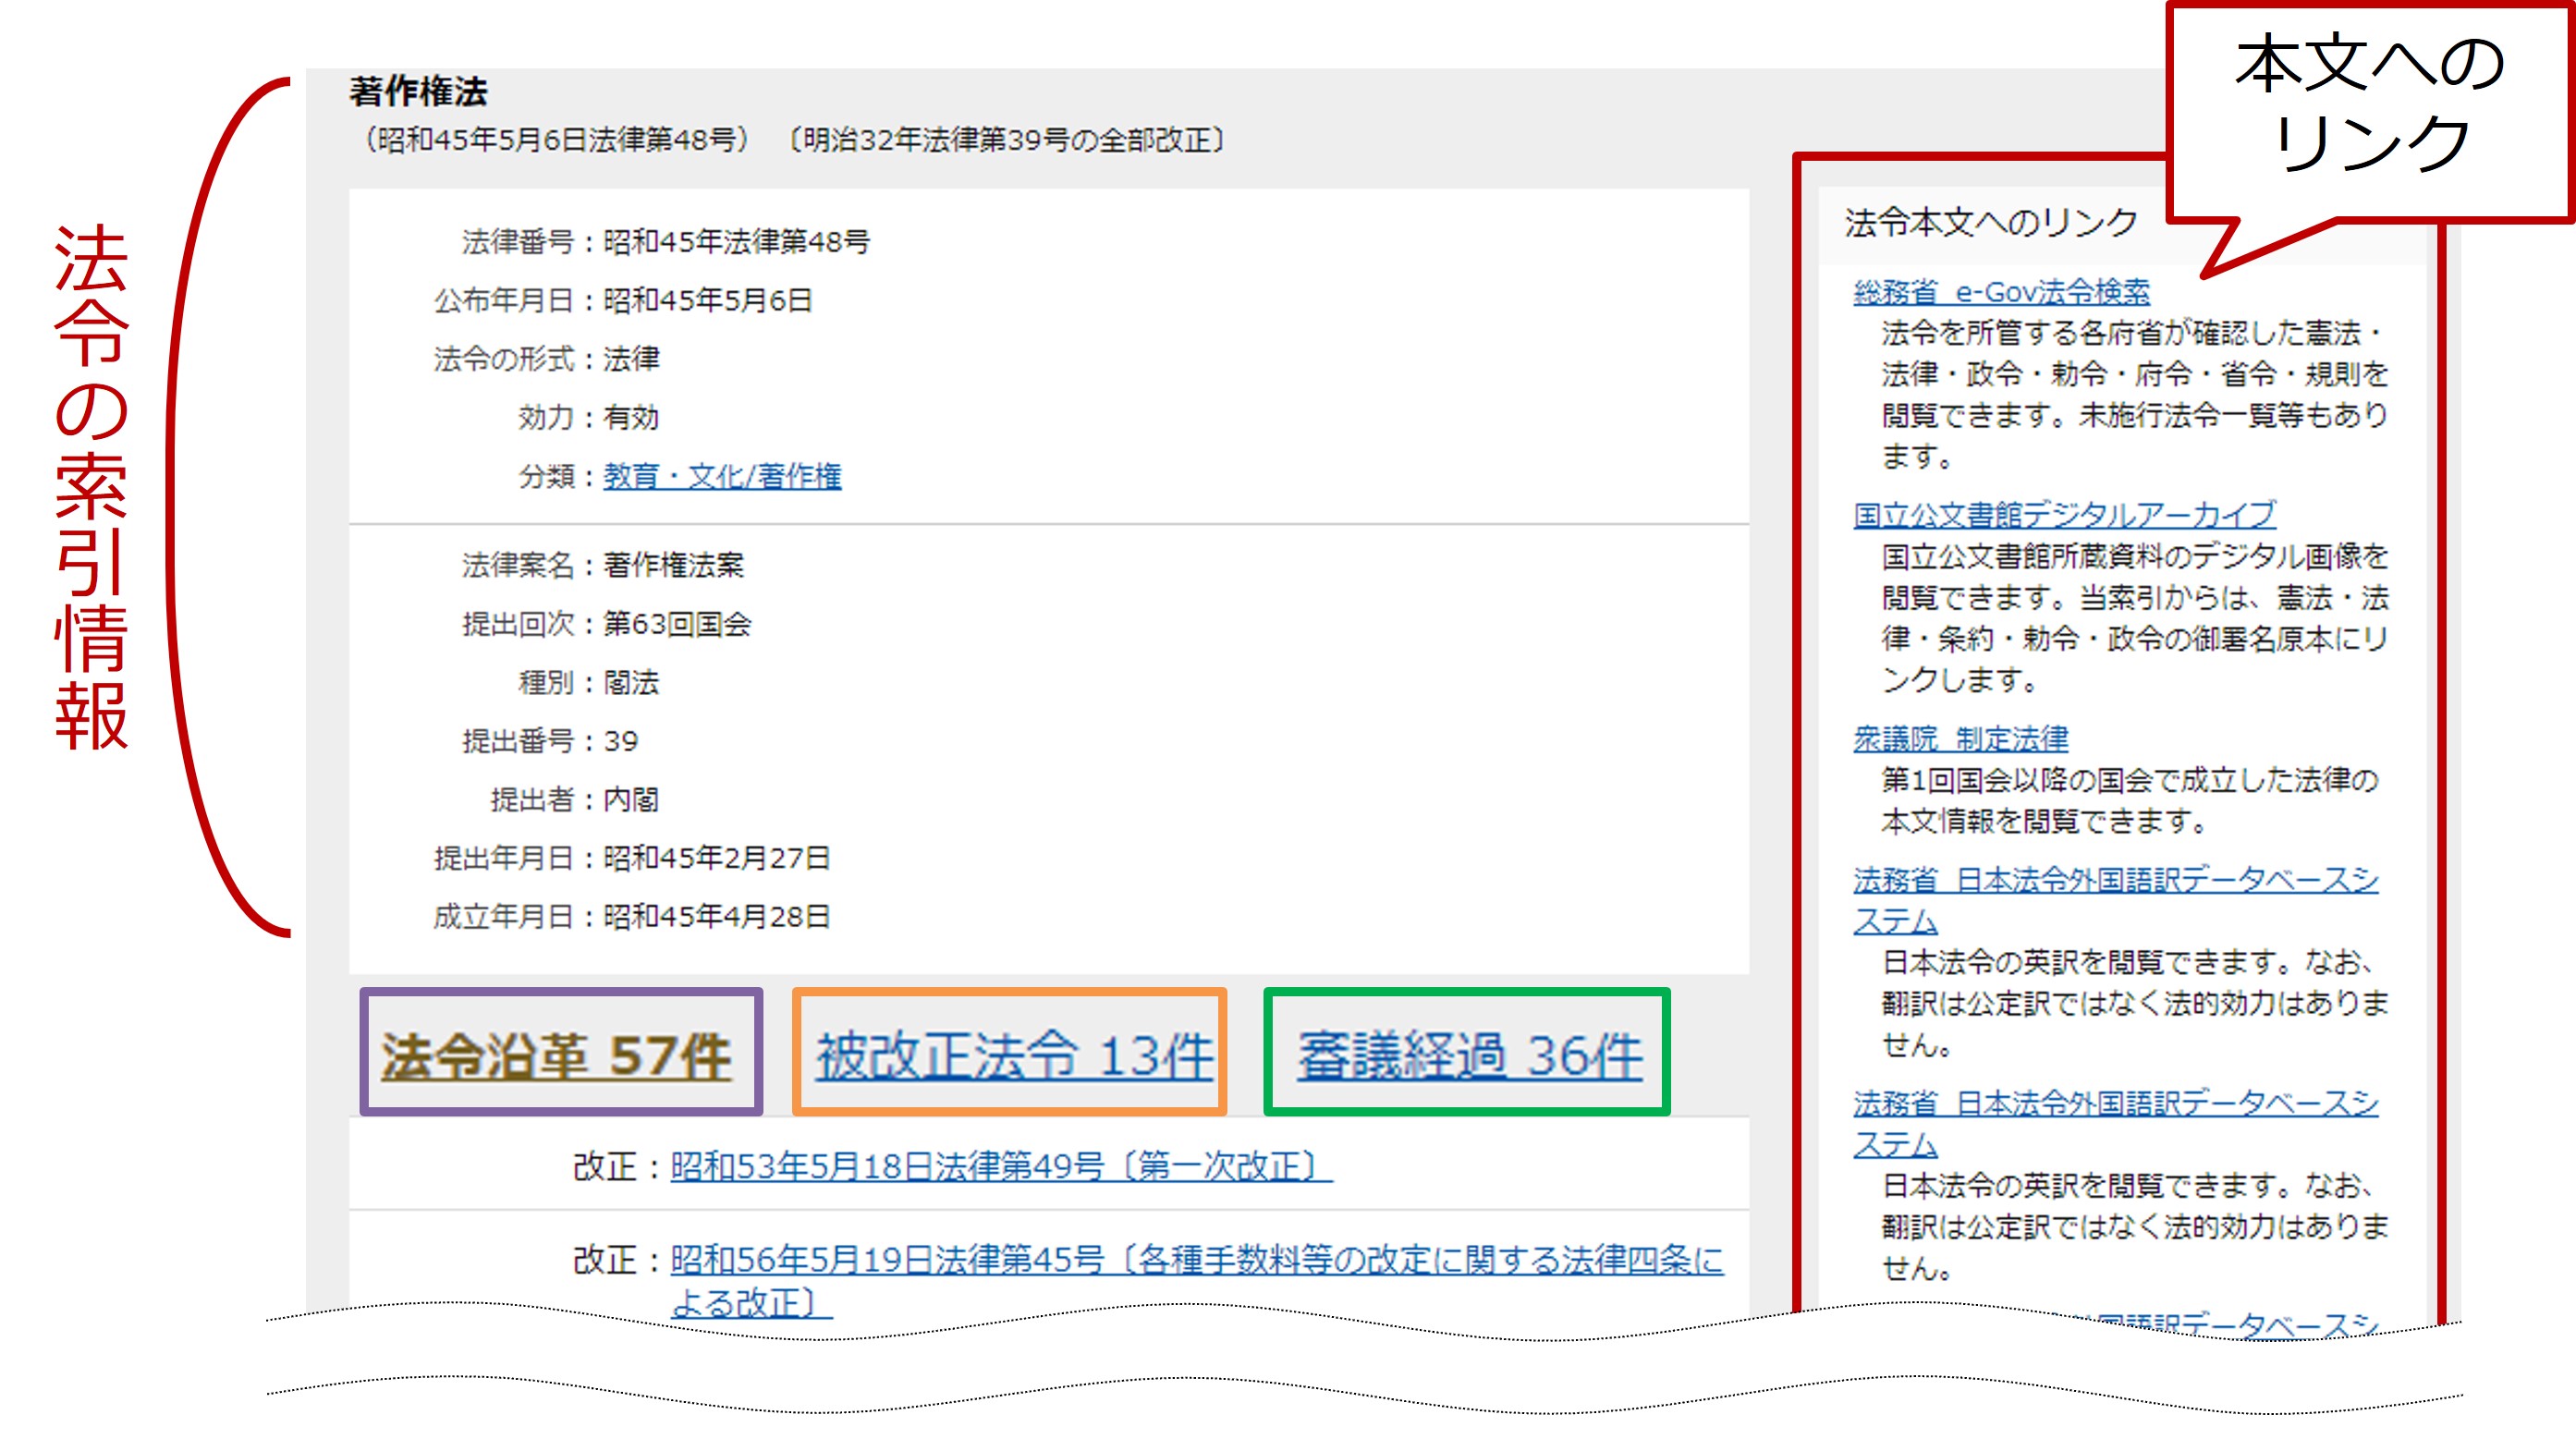Image resolution: width=2576 pixels, height=1439 pixels.
Task: Click the 法令本文へのリンク sidebar heading
Action: click(1990, 222)
